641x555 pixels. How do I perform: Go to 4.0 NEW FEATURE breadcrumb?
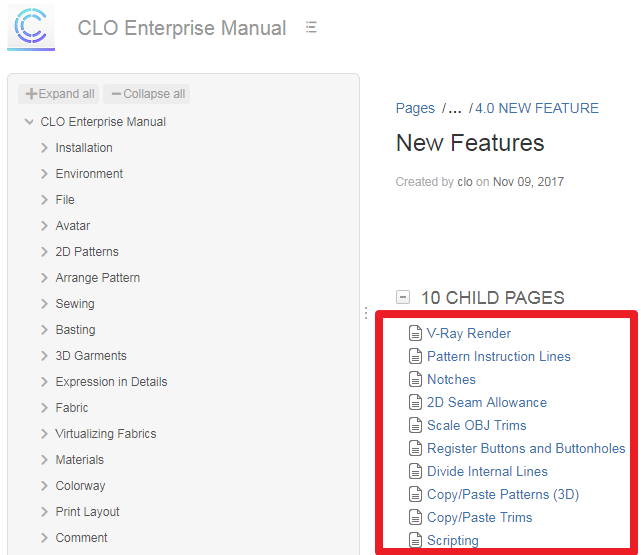pyautogui.click(x=537, y=108)
